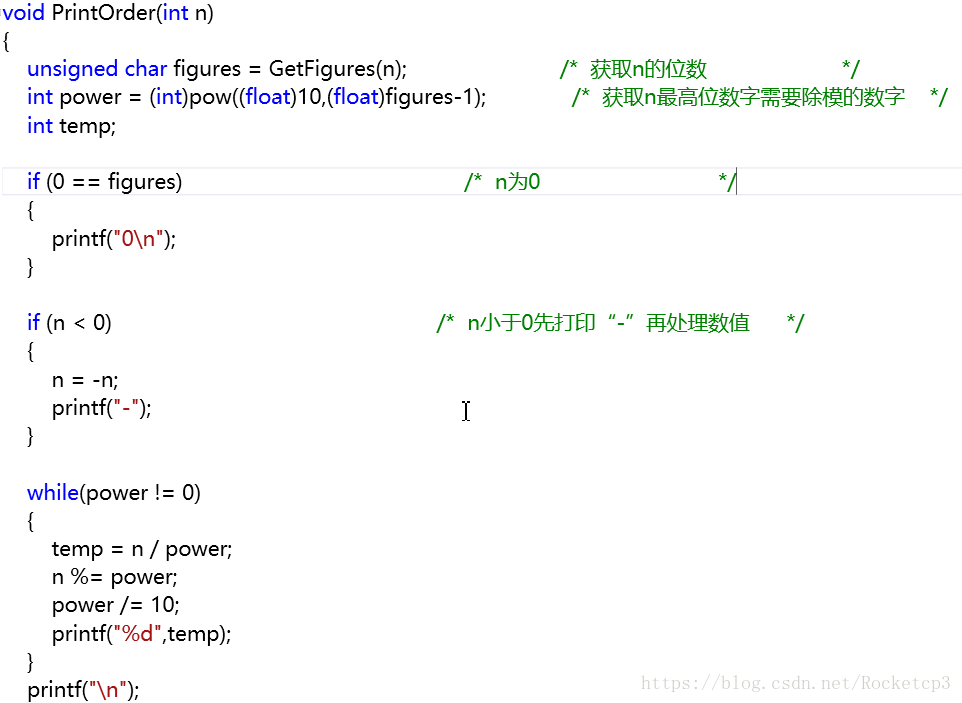Click the line 'unsigned char figures = GetFigures(n);'
Viewport: 962px width, 703px height.
pyautogui.click(x=217, y=69)
